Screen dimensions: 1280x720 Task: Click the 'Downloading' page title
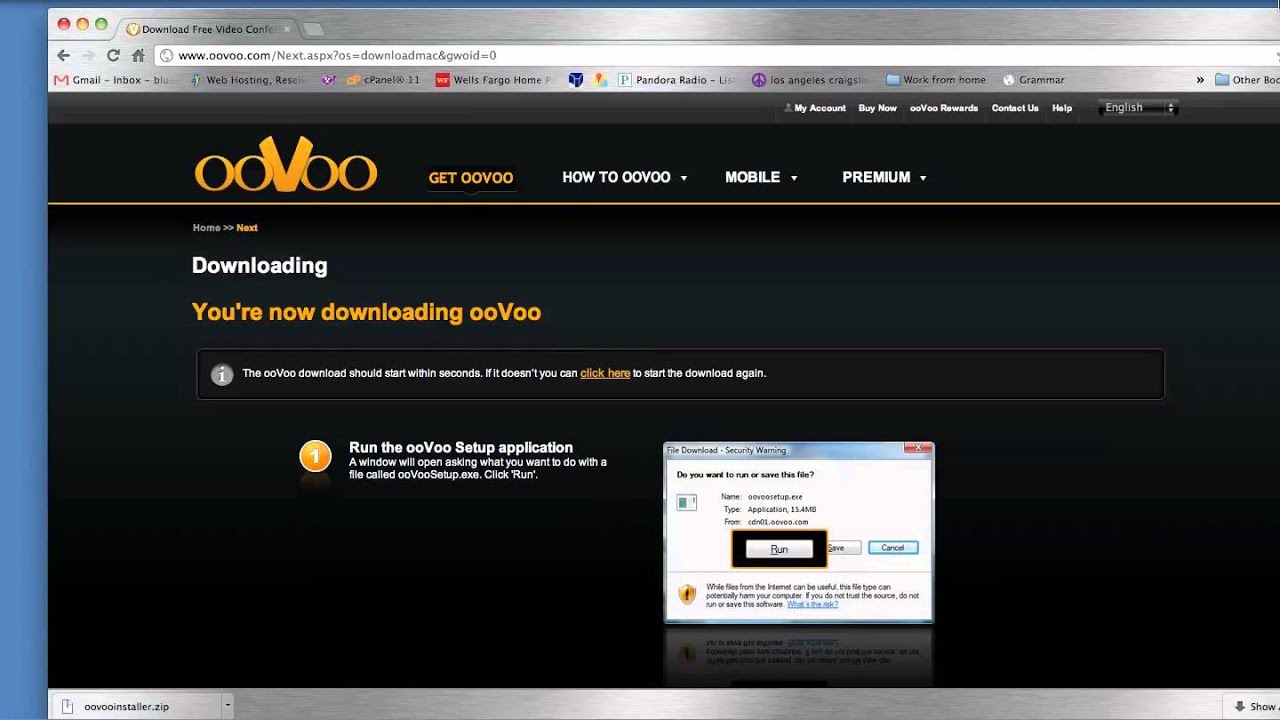click(260, 266)
